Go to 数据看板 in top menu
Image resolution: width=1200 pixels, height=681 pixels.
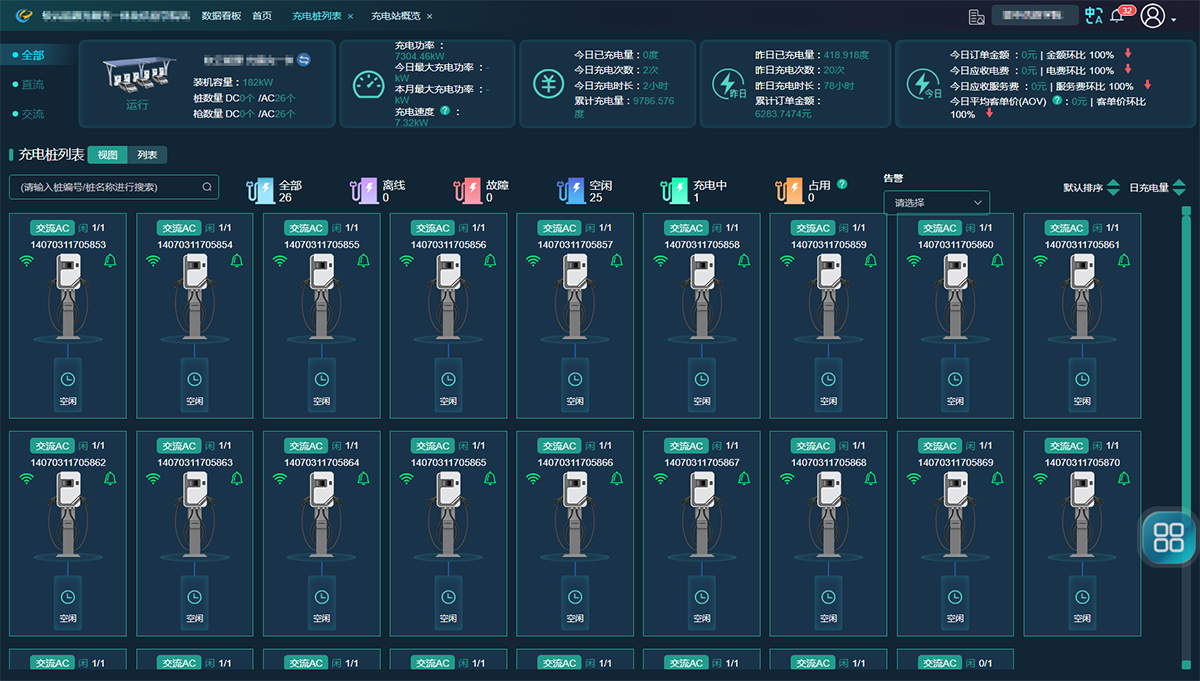pyautogui.click(x=221, y=16)
